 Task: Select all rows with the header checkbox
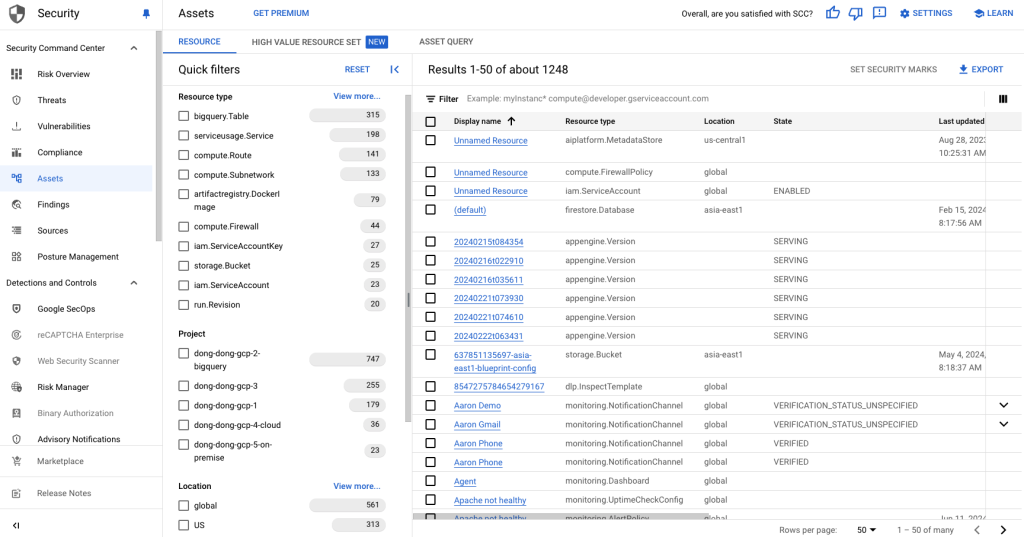[430, 122]
